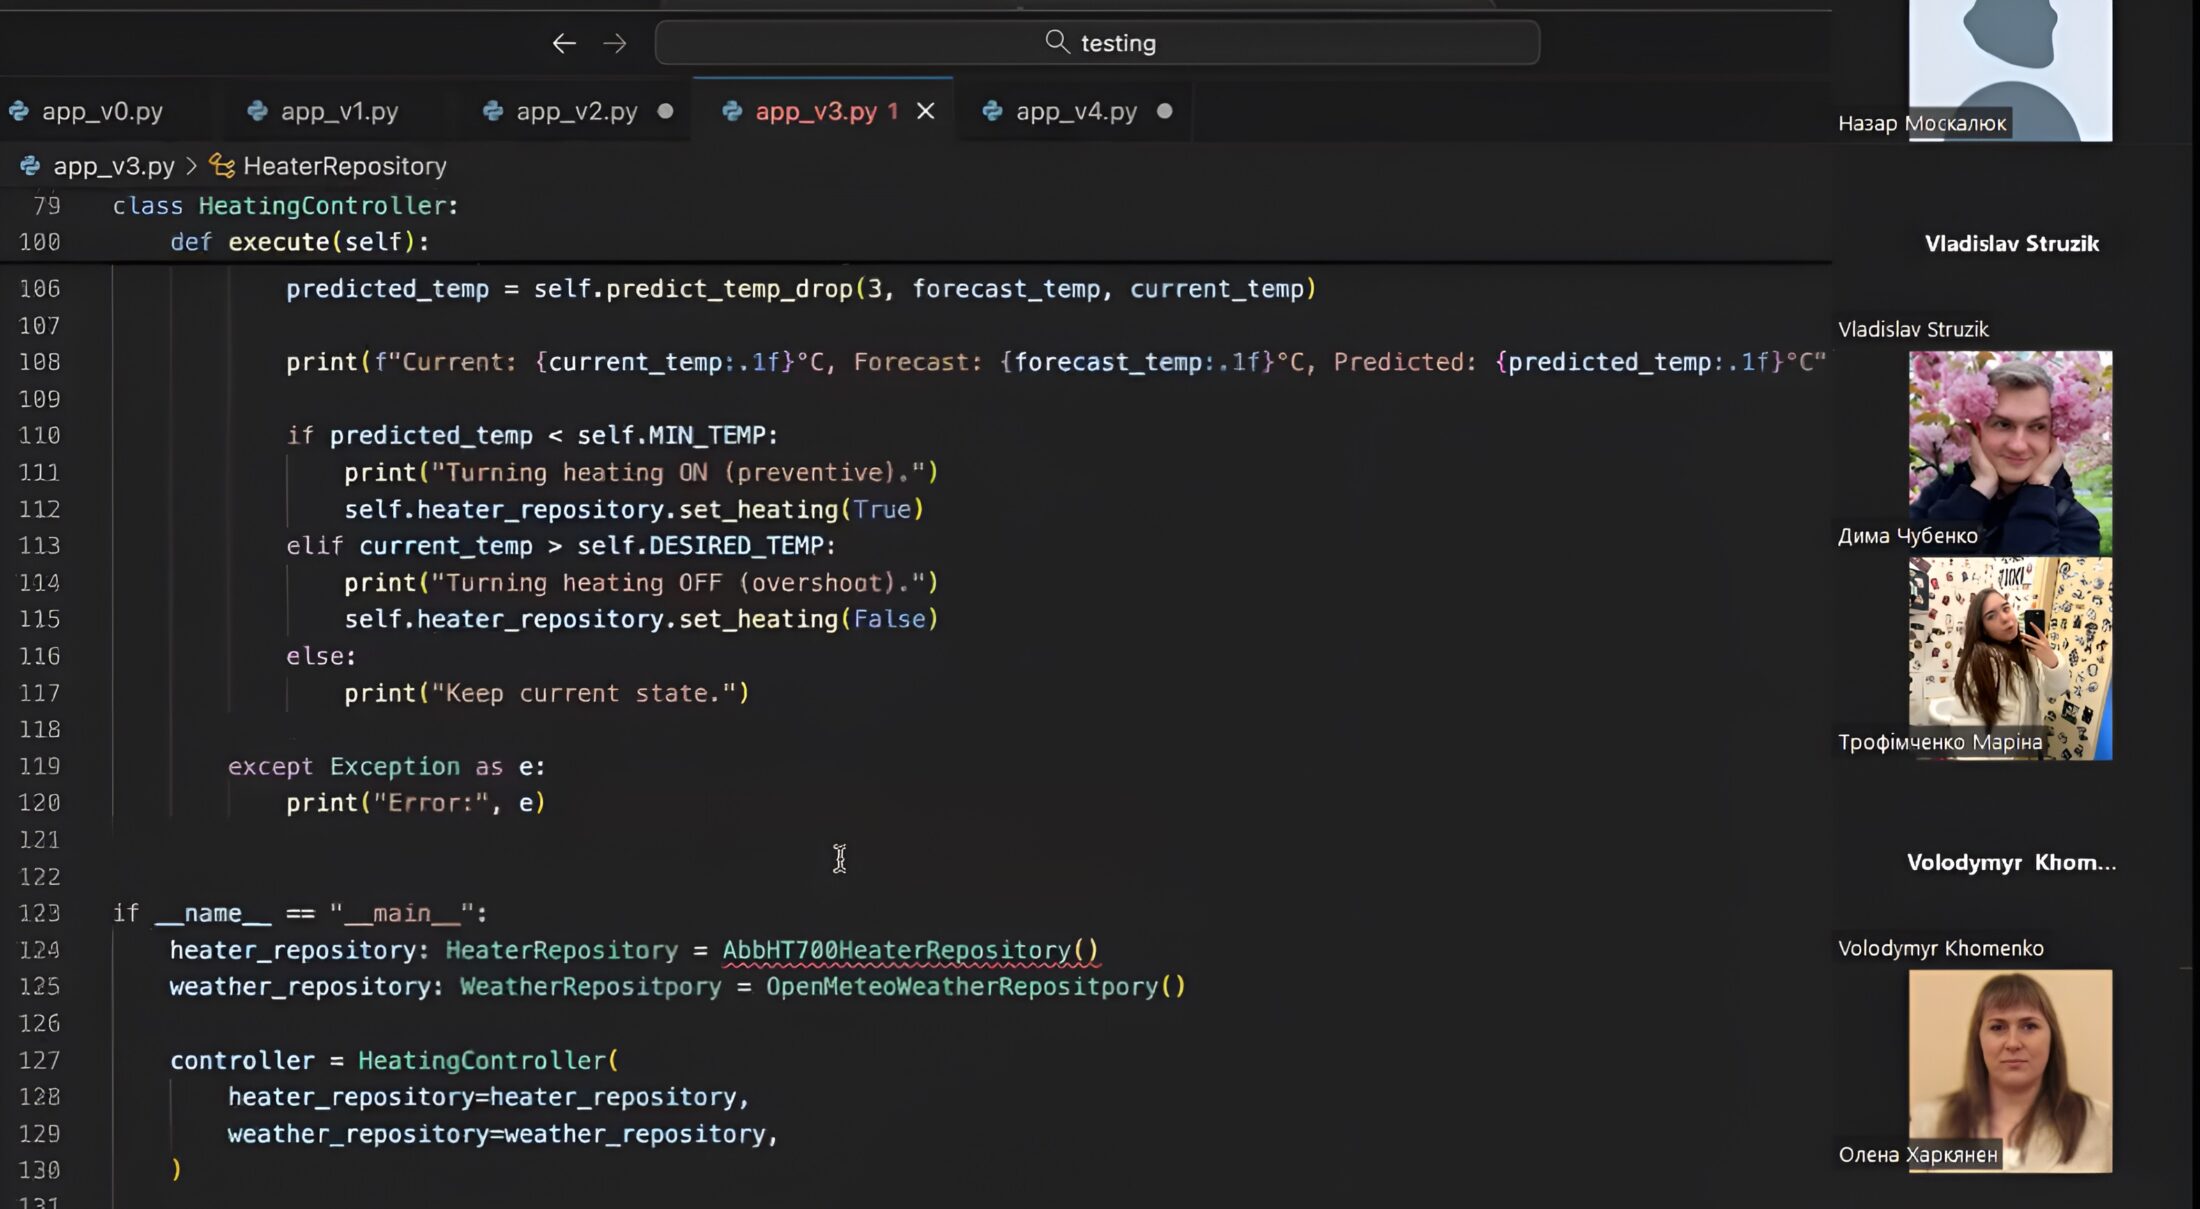Close the app_v3.py tab

(x=926, y=111)
